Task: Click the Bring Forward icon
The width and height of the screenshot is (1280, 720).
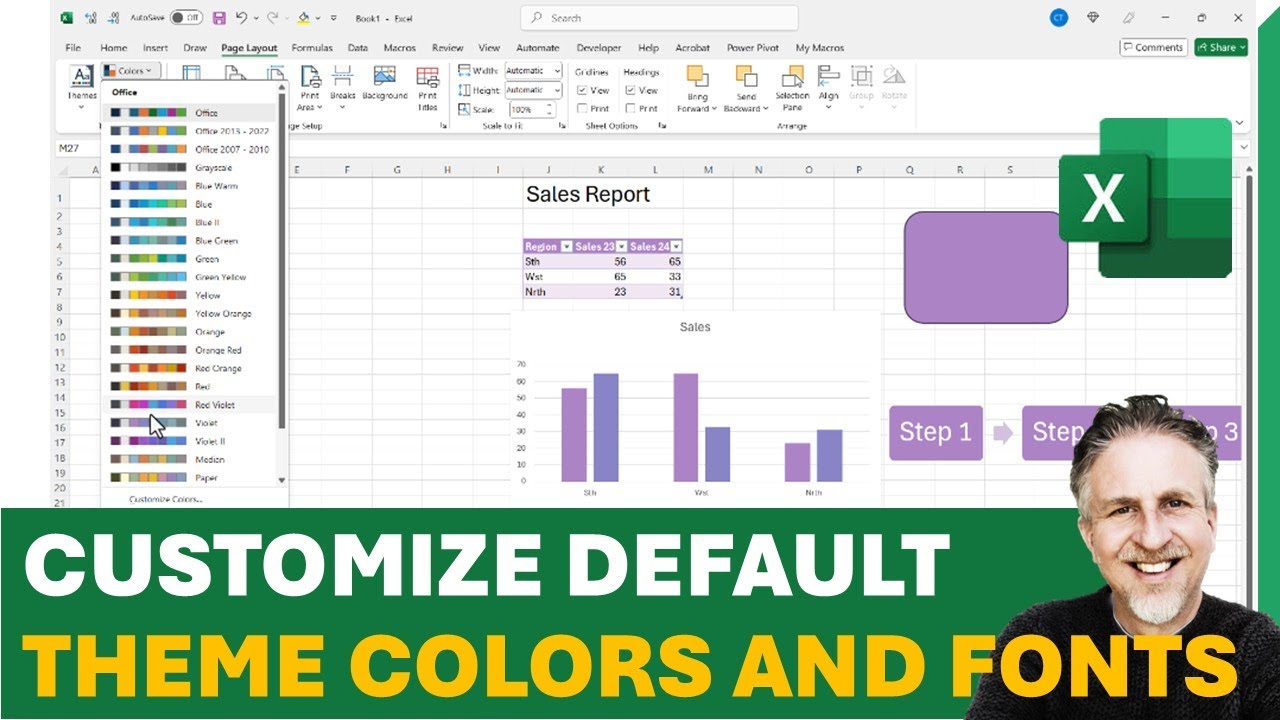Action: pyautogui.click(x=697, y=77)
